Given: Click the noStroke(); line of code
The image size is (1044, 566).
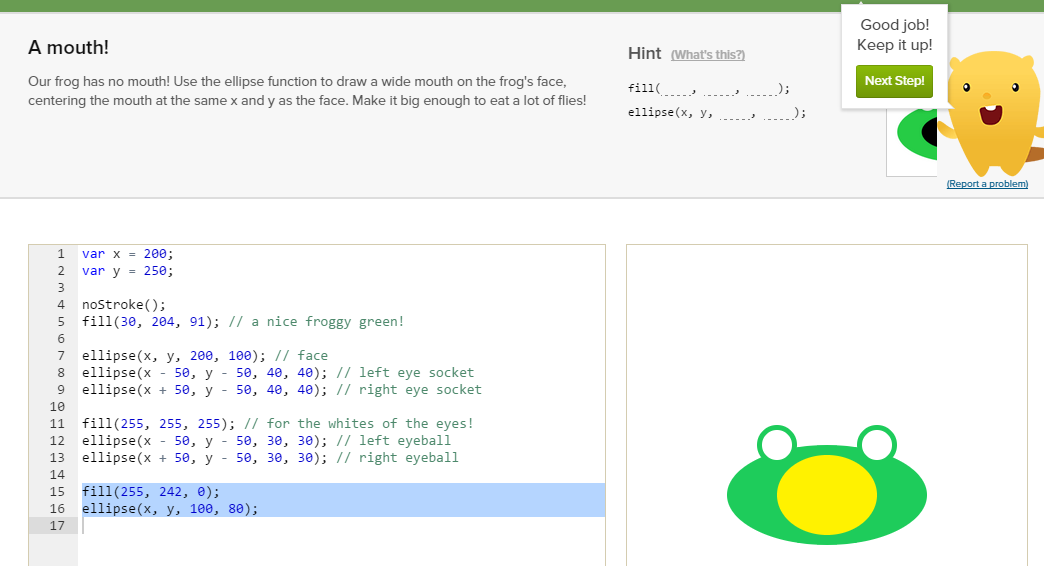Looking at the screenshot, I should pyautogui.click(x=124, y=305).
